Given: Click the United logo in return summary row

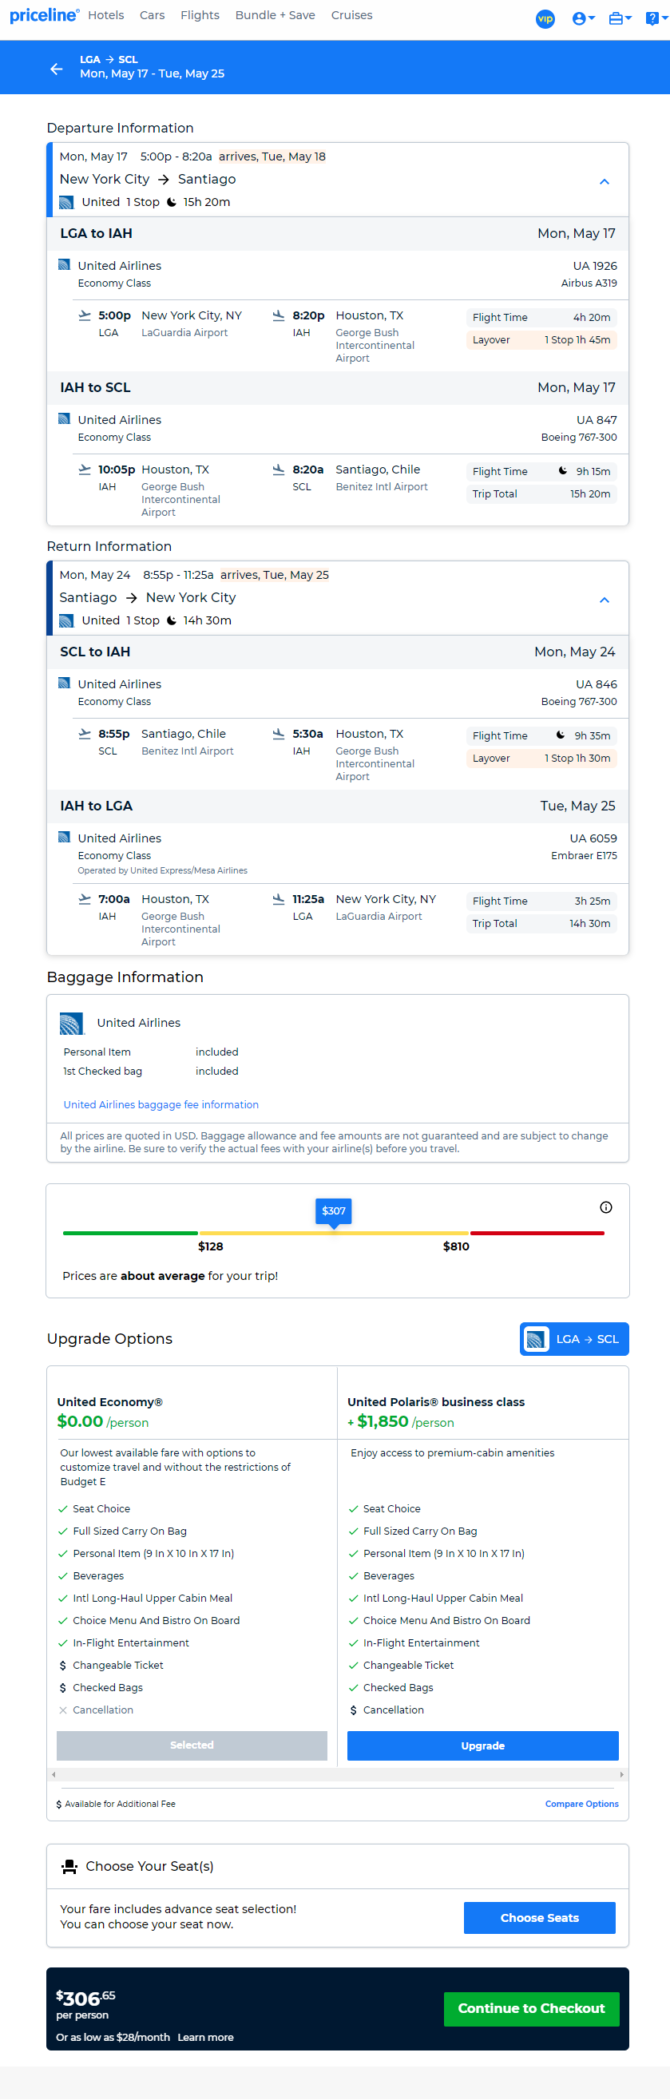Looking at the screenshot, I should (x=66, y=620).
